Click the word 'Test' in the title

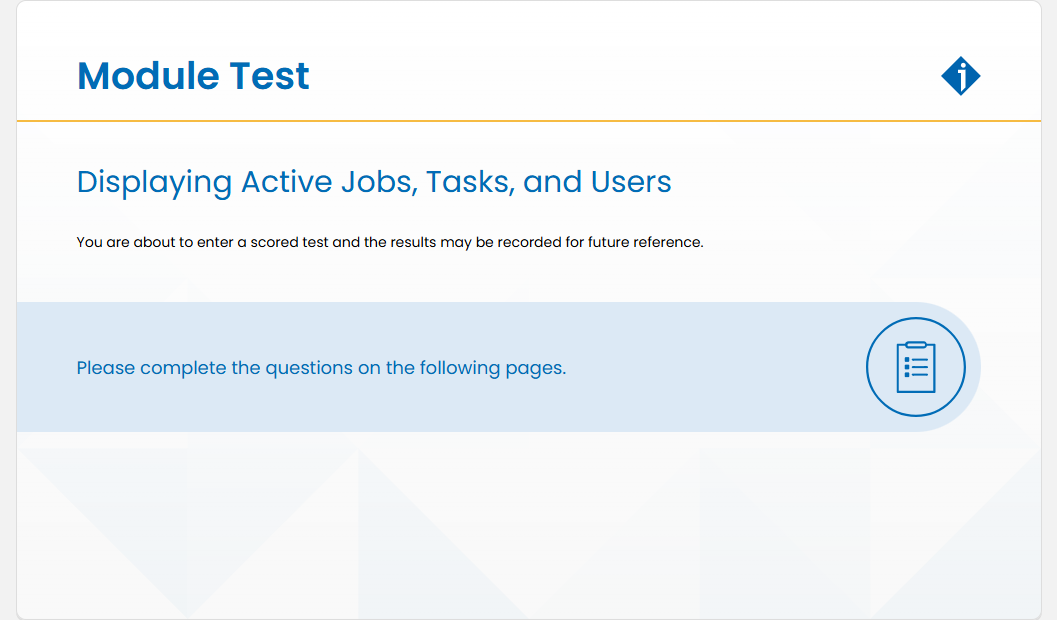[270, 75]
